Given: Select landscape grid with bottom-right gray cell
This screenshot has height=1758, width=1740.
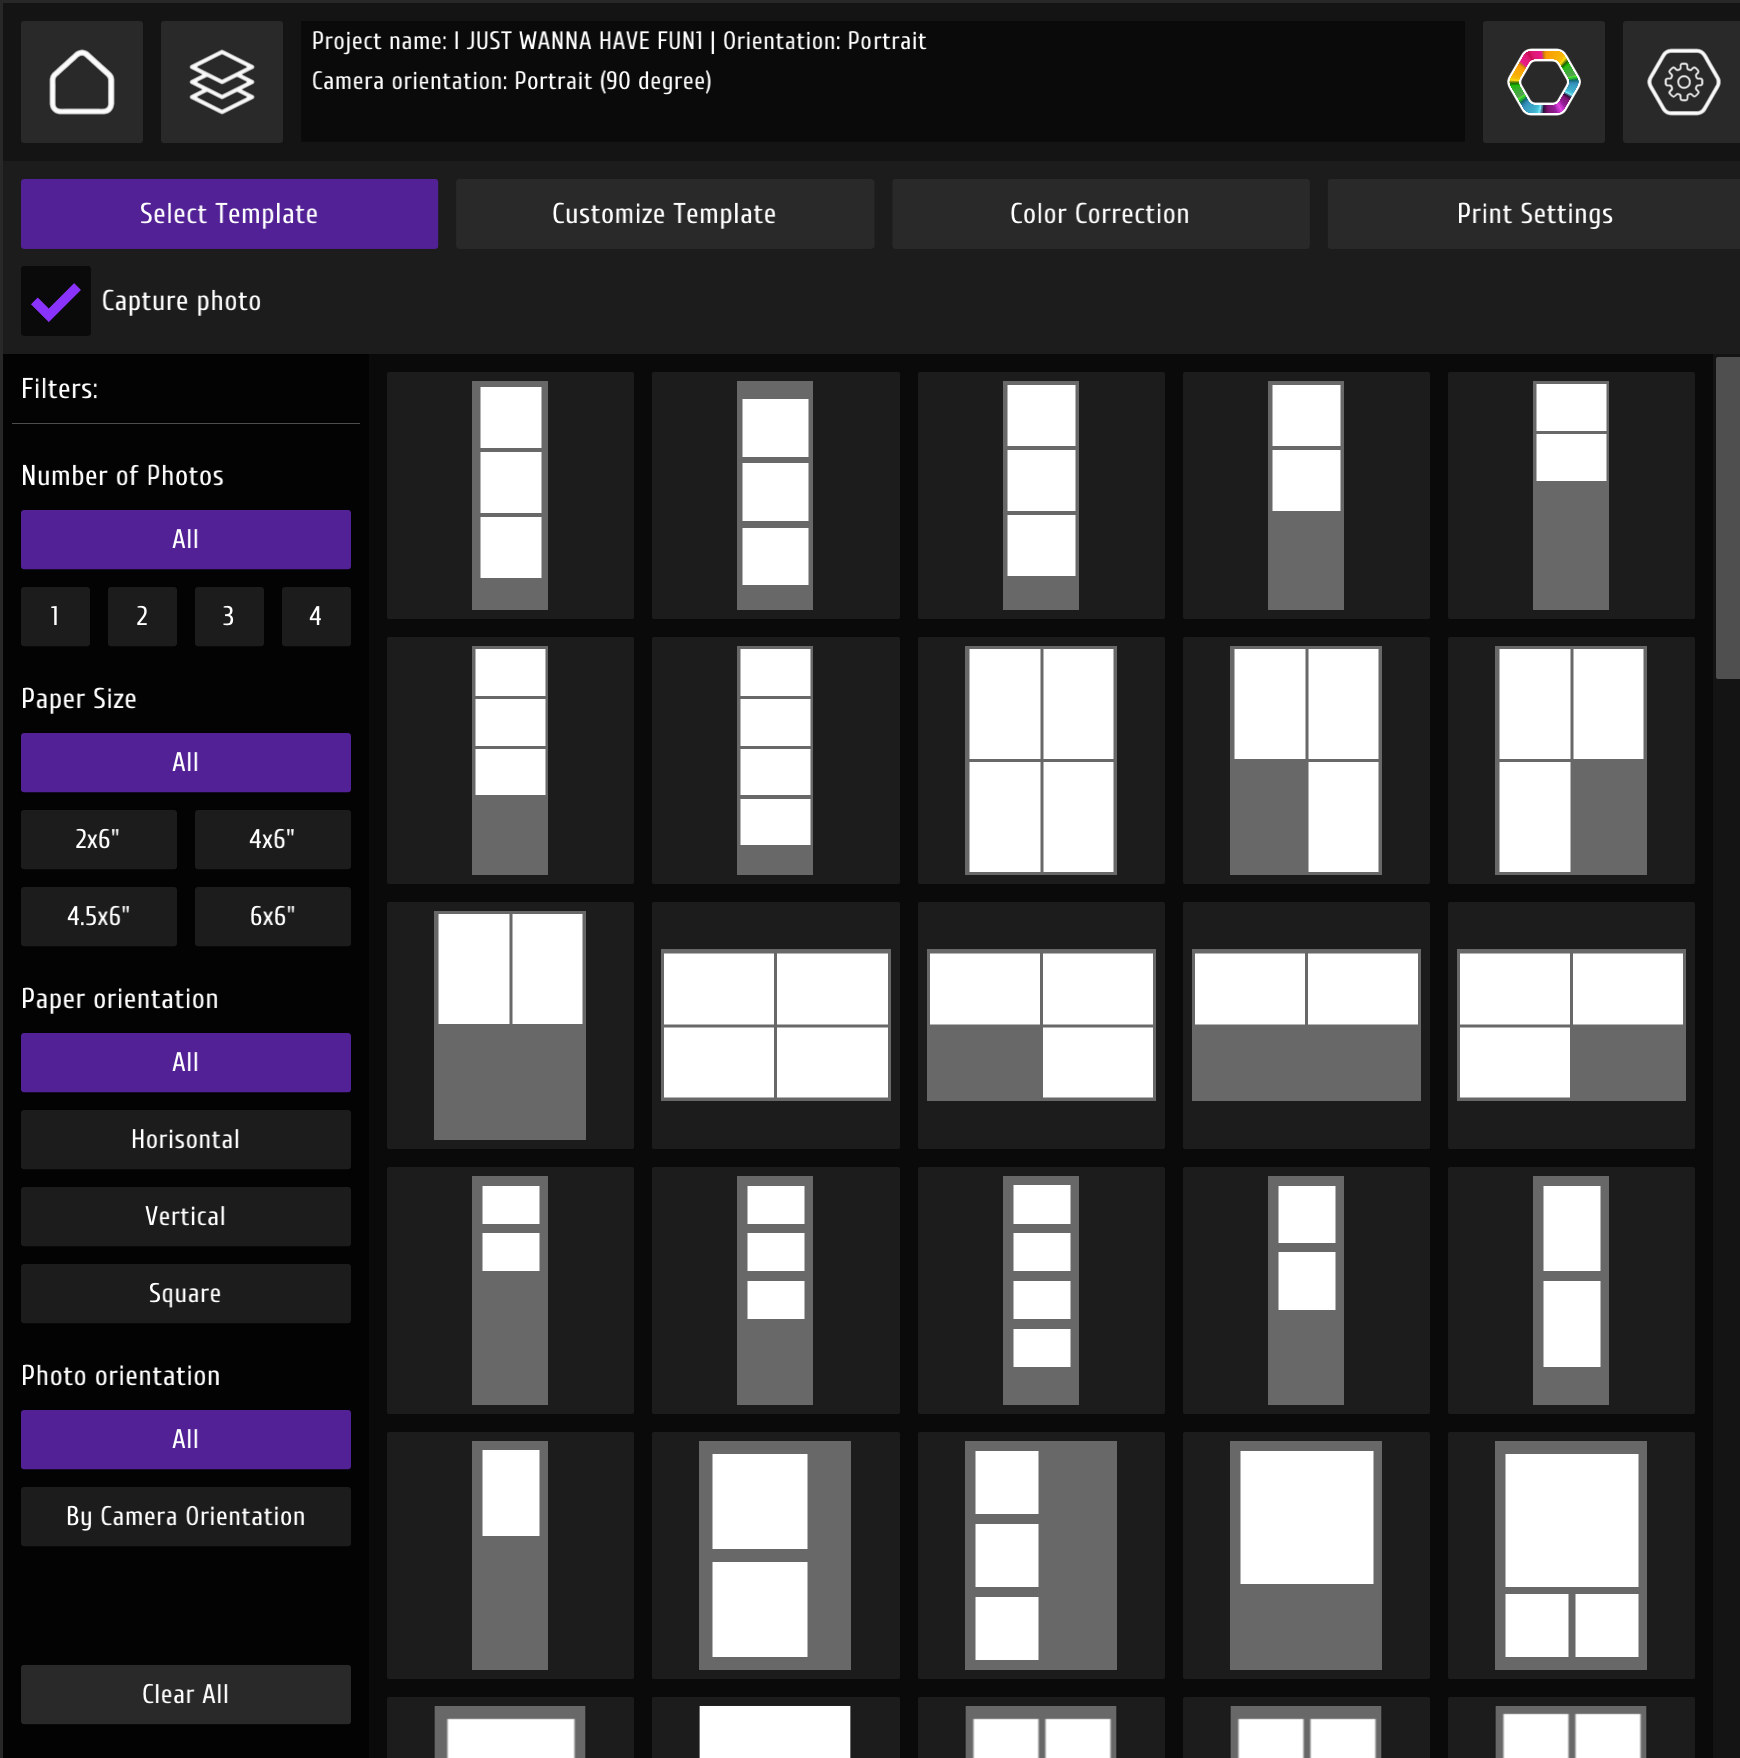Looking at the screenshot, I should pyautogui.click(x=1571, y=1026).
